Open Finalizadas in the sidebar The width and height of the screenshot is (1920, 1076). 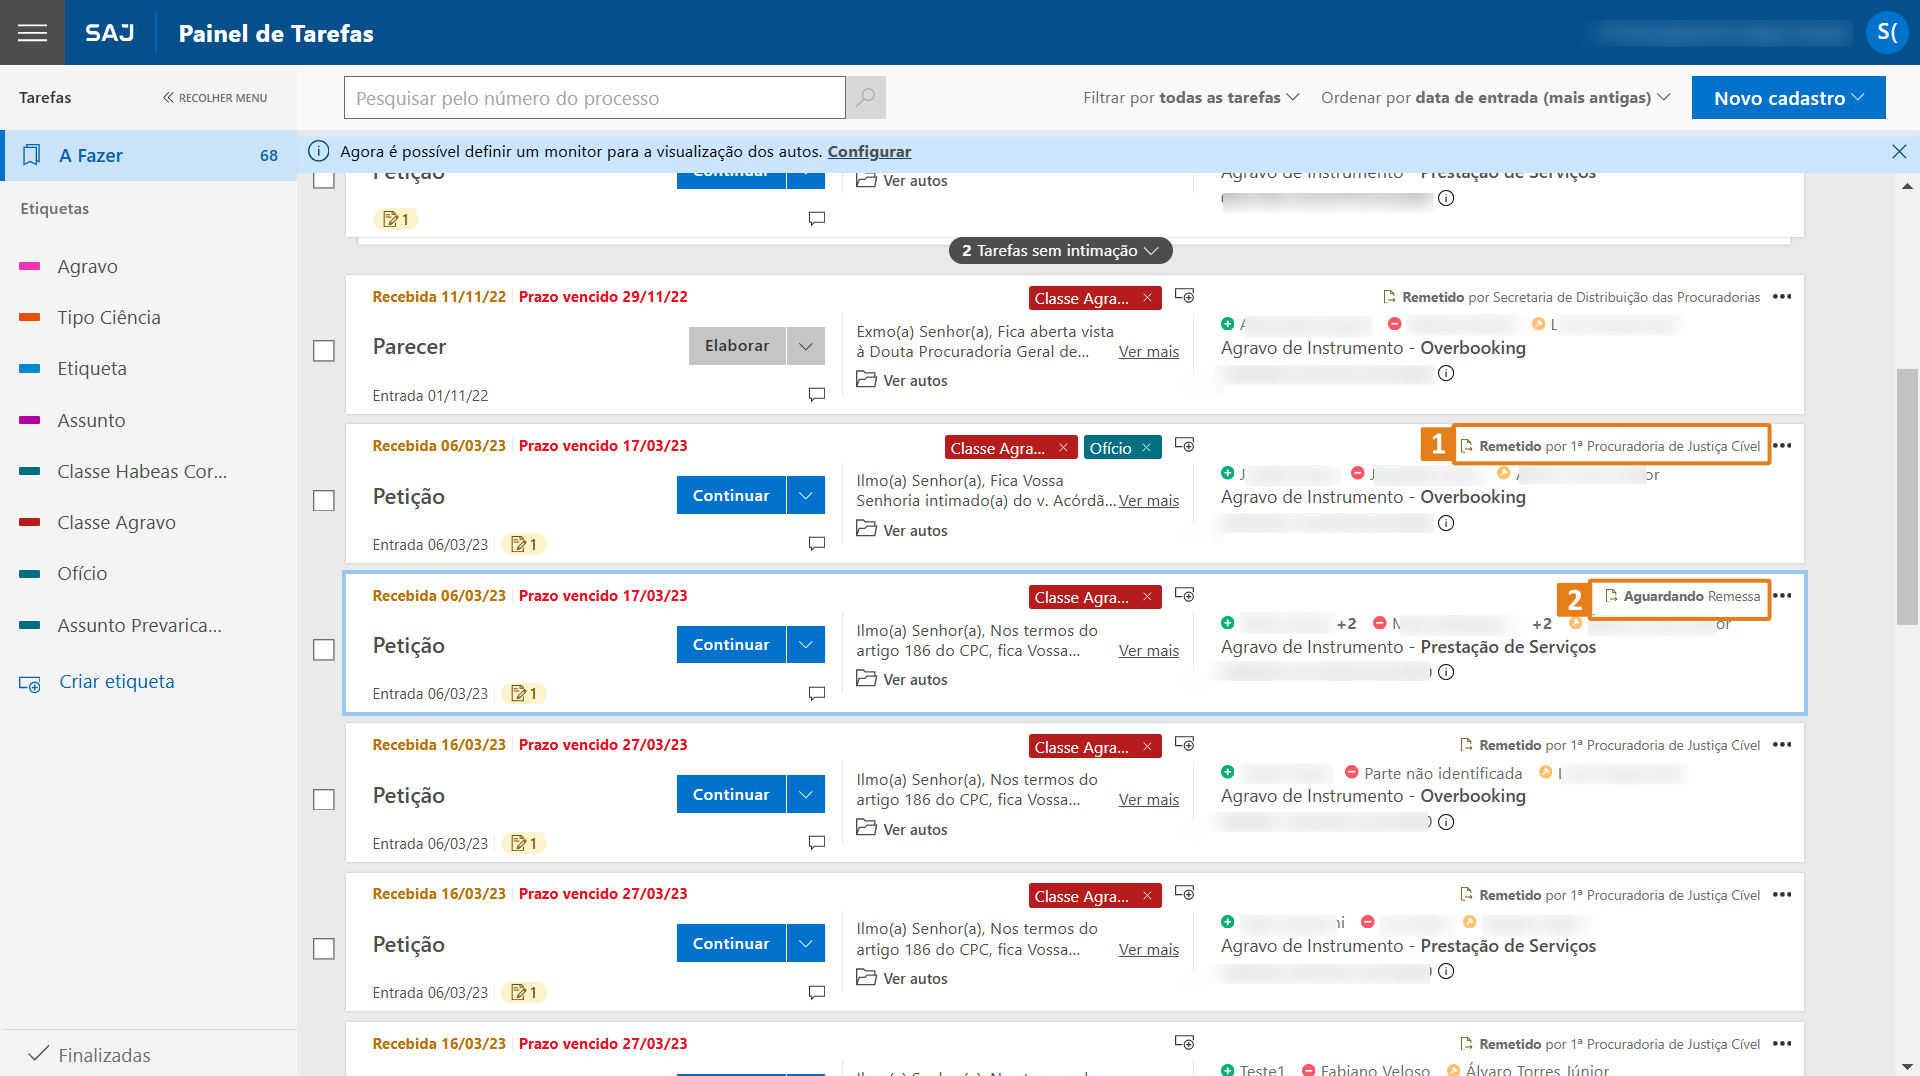click(104, 1055)
